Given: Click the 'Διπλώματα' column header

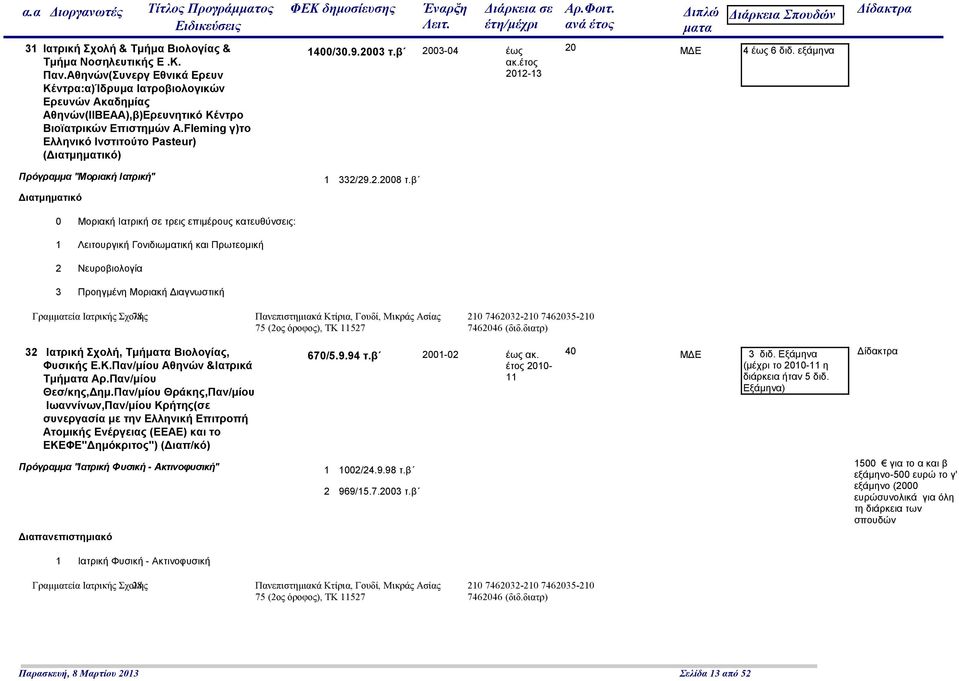Looking at the screenshot, I should [x=700, y=20].
